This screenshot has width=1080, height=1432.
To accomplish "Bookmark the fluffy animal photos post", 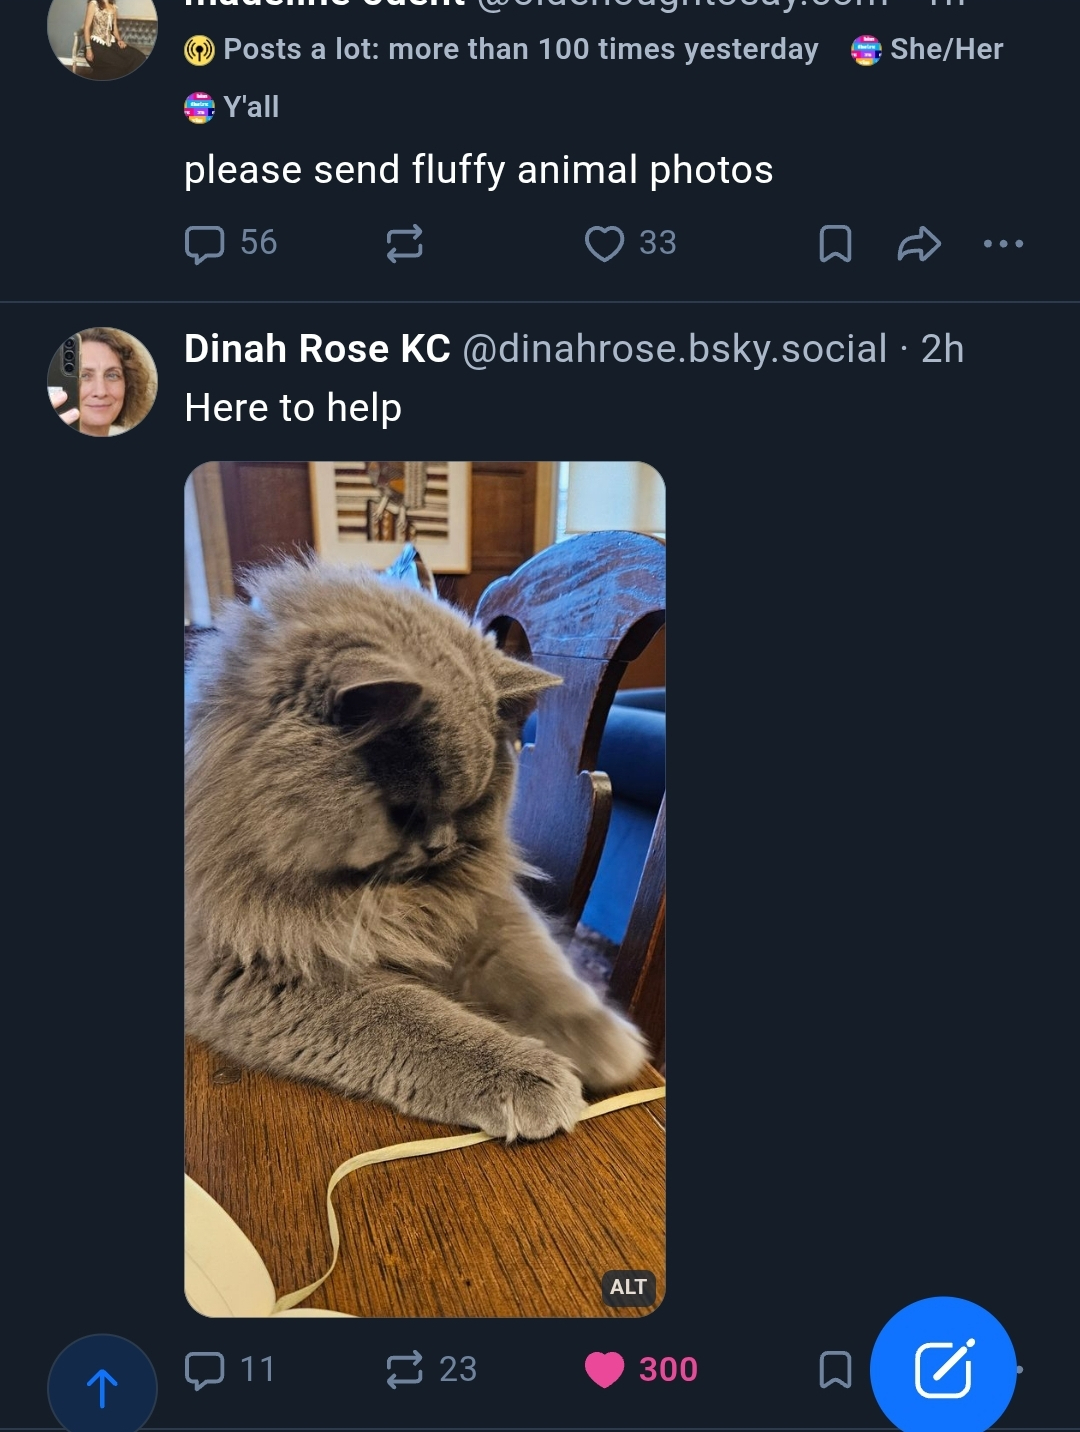I will point(835,243).
